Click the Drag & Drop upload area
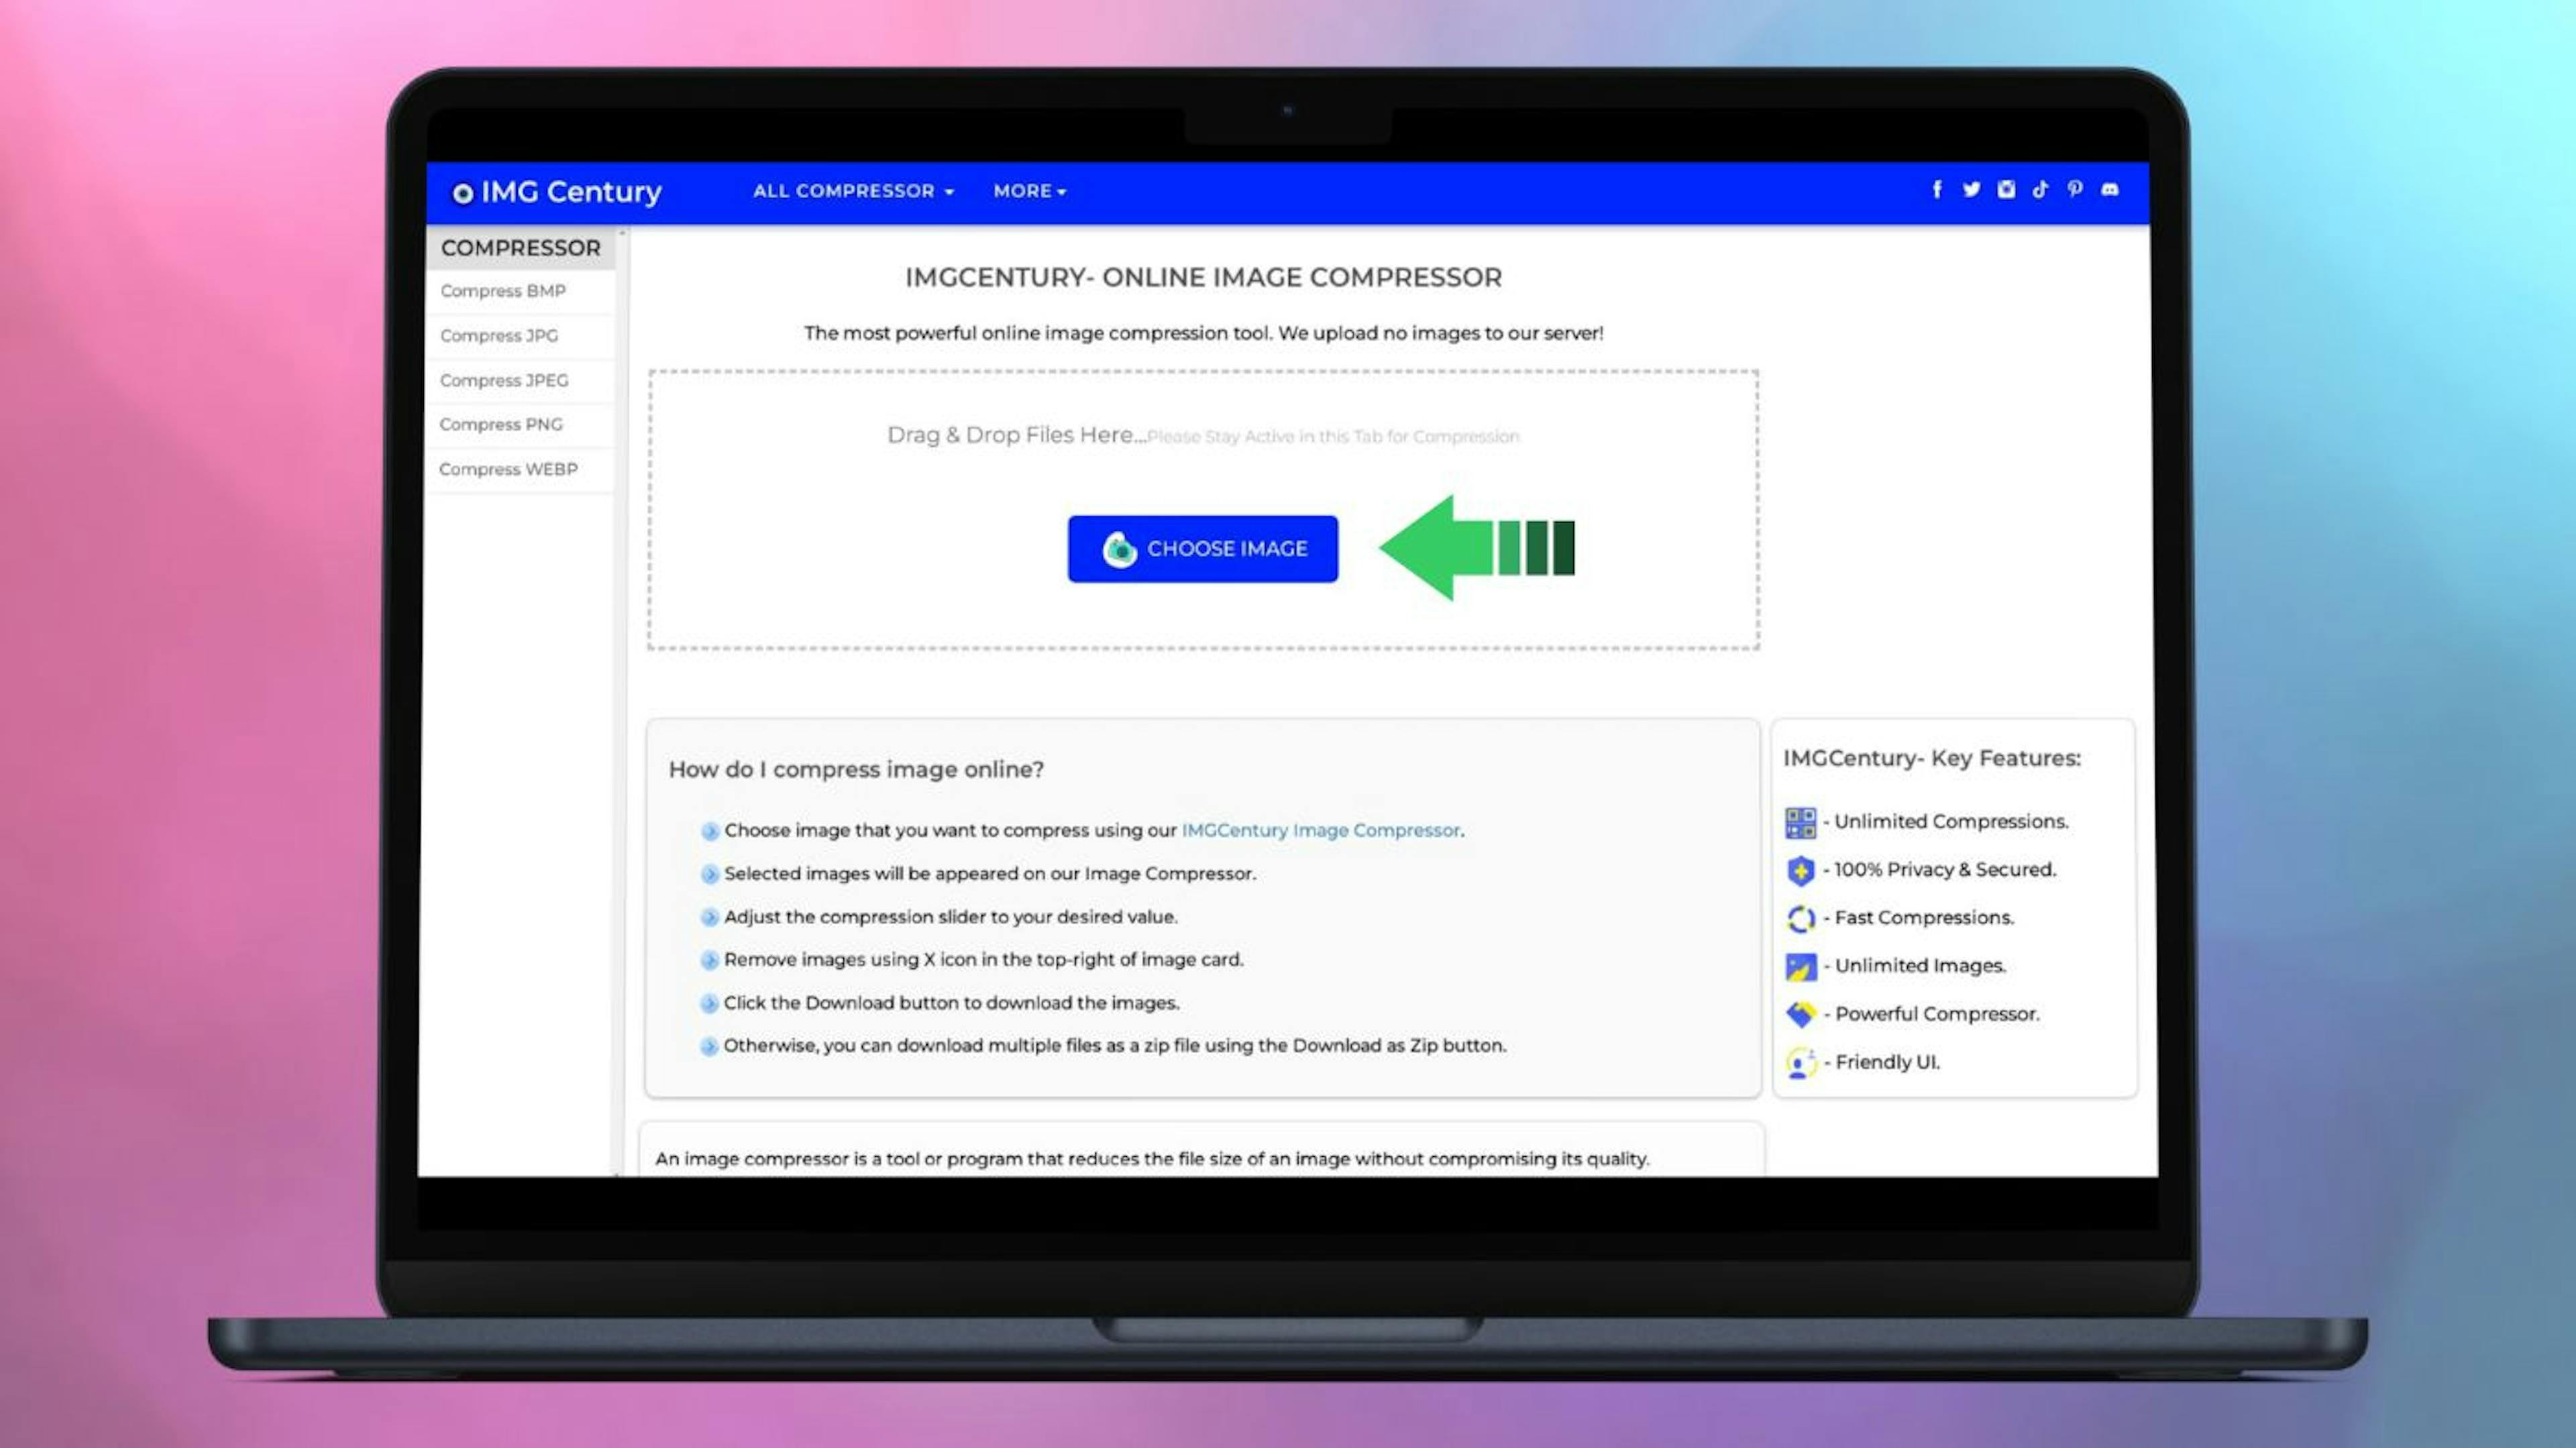 (x=1201, y=509)
